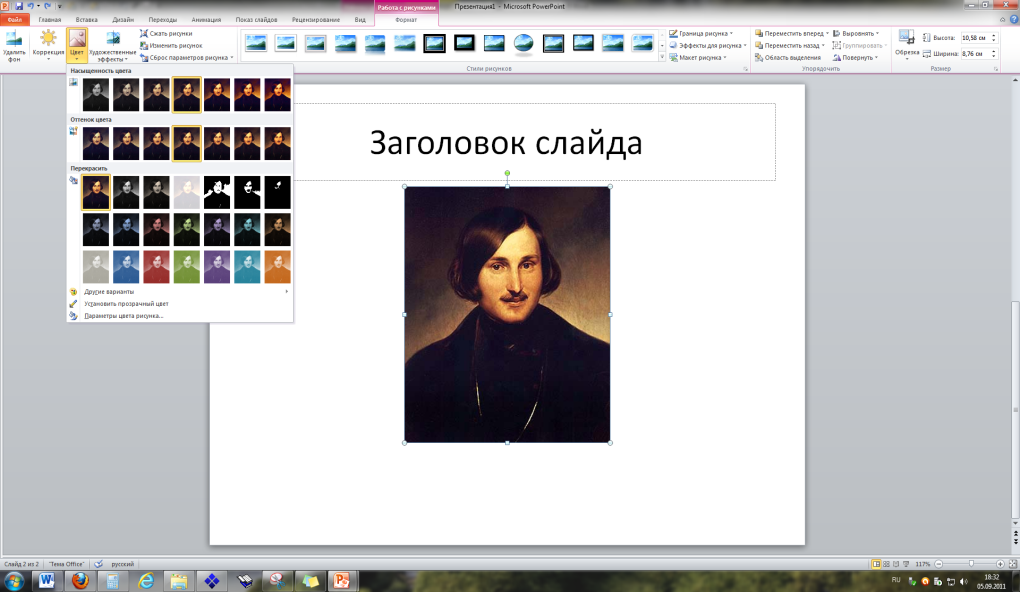Apply the double black frame picture style
Screen dimensions: 1020x592
[434, 44]
